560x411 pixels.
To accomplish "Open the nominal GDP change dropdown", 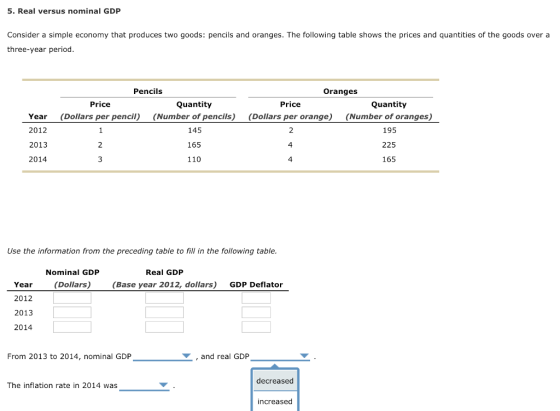I will tap(162, 356).
